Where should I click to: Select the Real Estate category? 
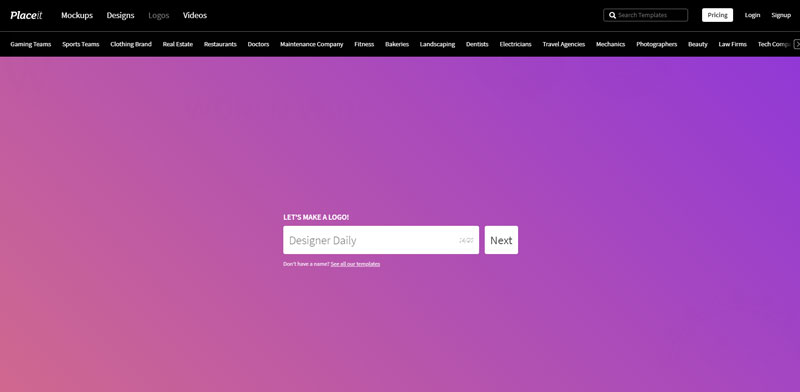tap(178, 44)
